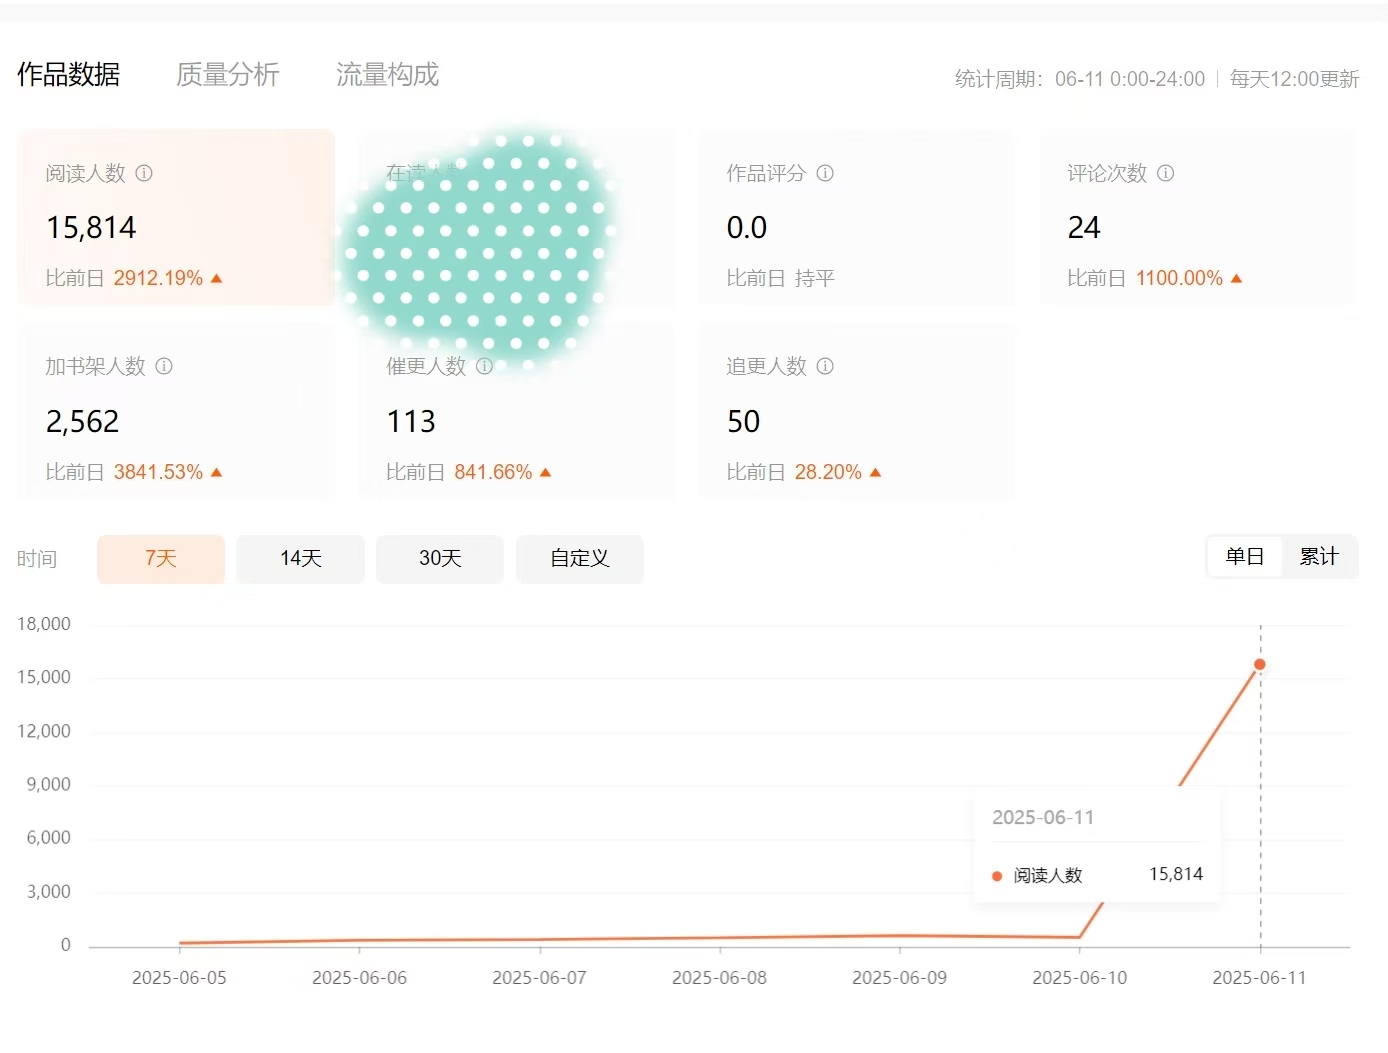The image size is (1388, 1053).
Task: Choose the 7天 time range
Action: (161, 558)
